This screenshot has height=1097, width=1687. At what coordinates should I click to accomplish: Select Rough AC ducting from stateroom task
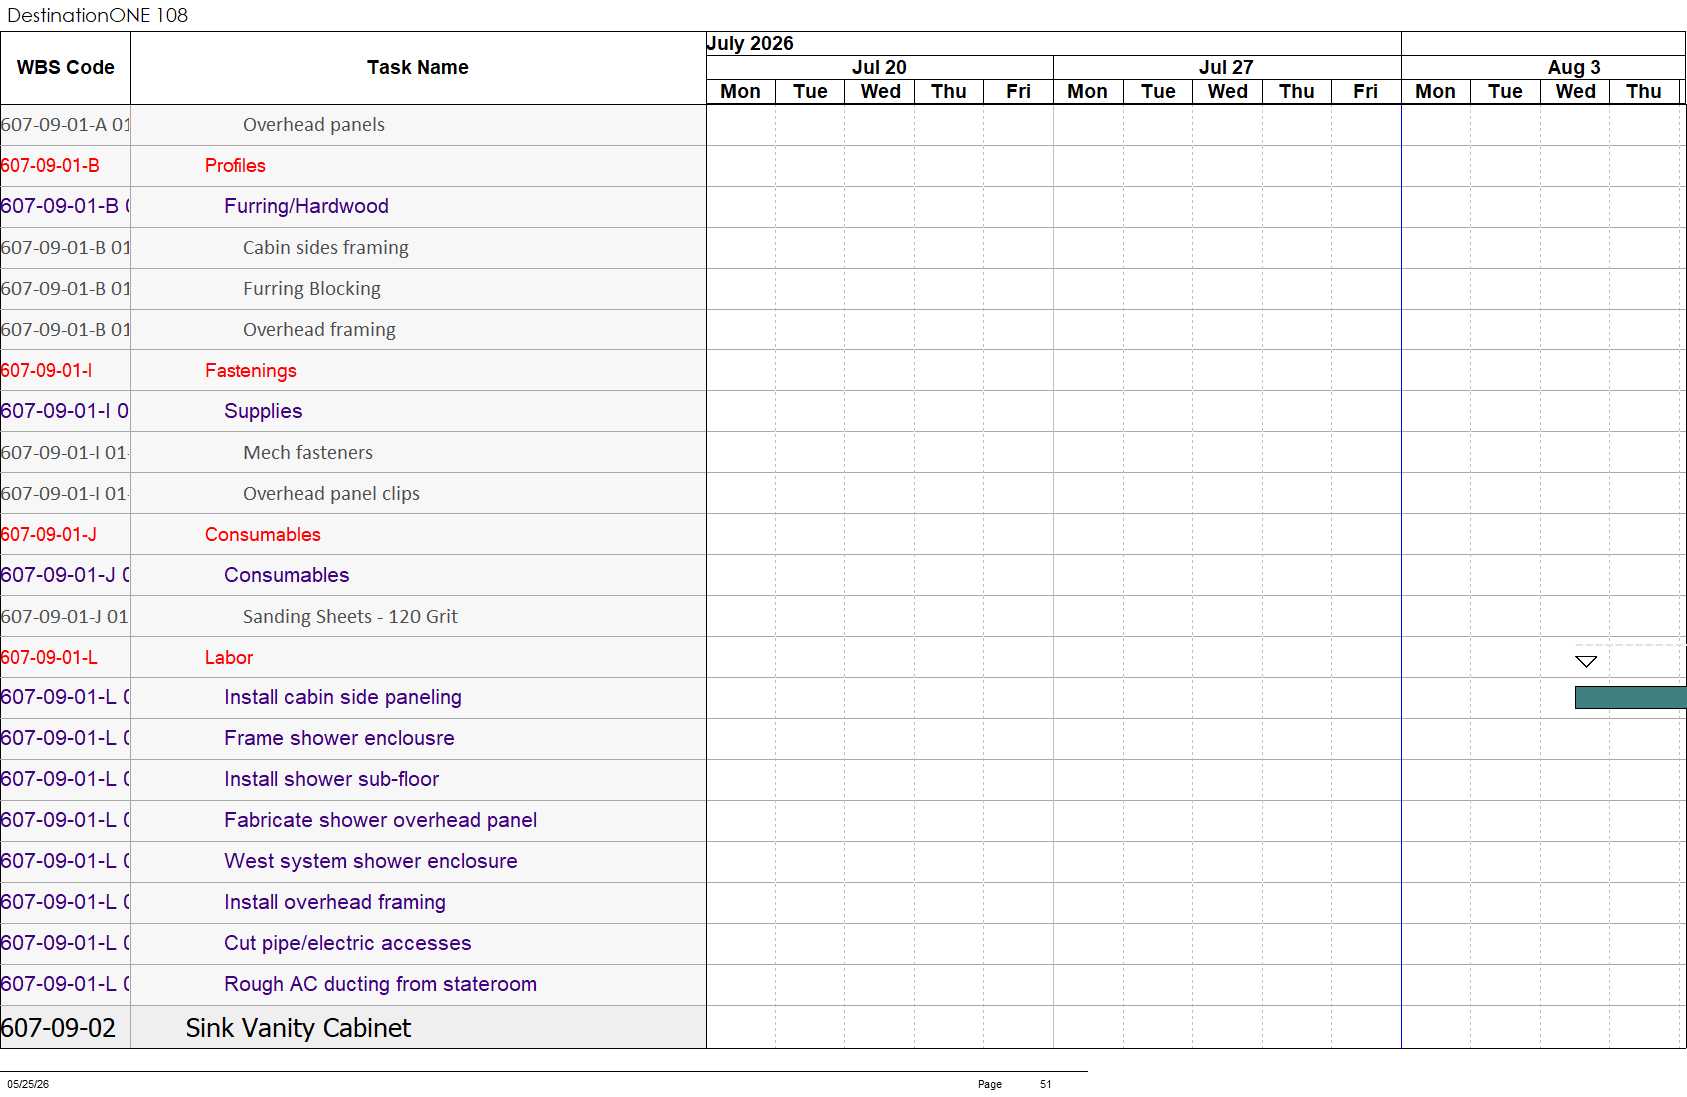[x=381, y=984]
